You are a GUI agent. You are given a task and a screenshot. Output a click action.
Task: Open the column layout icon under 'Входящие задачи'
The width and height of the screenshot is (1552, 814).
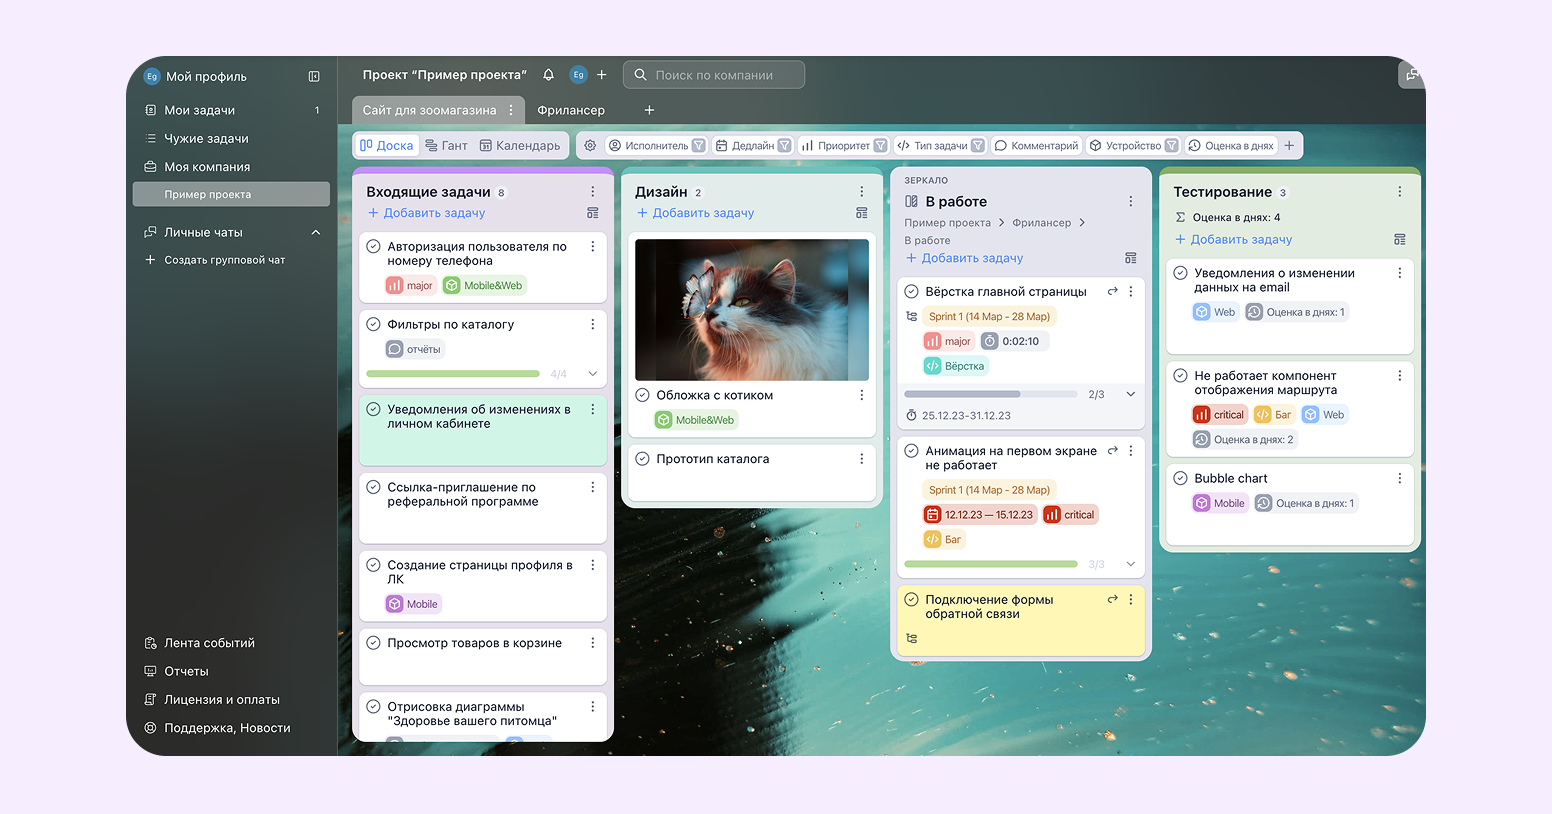click(593, 213)
